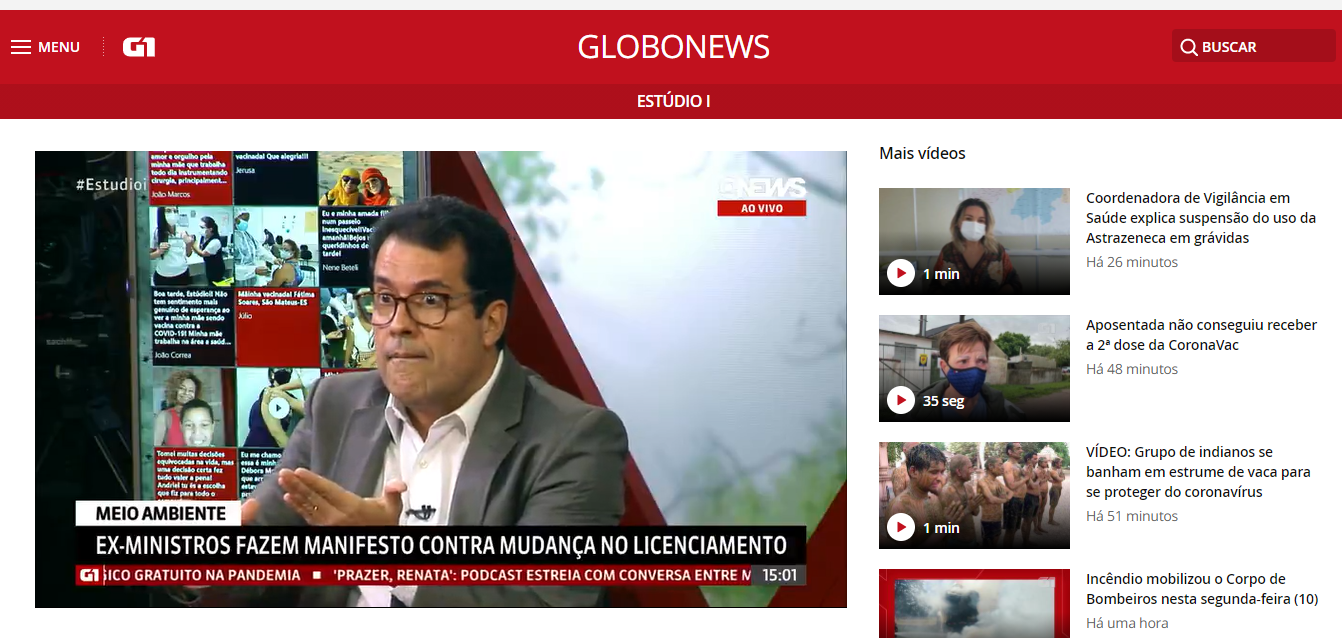Click play icon on the 35 seg video
This screenshot has width=1342, height=638.
[901, 400]
